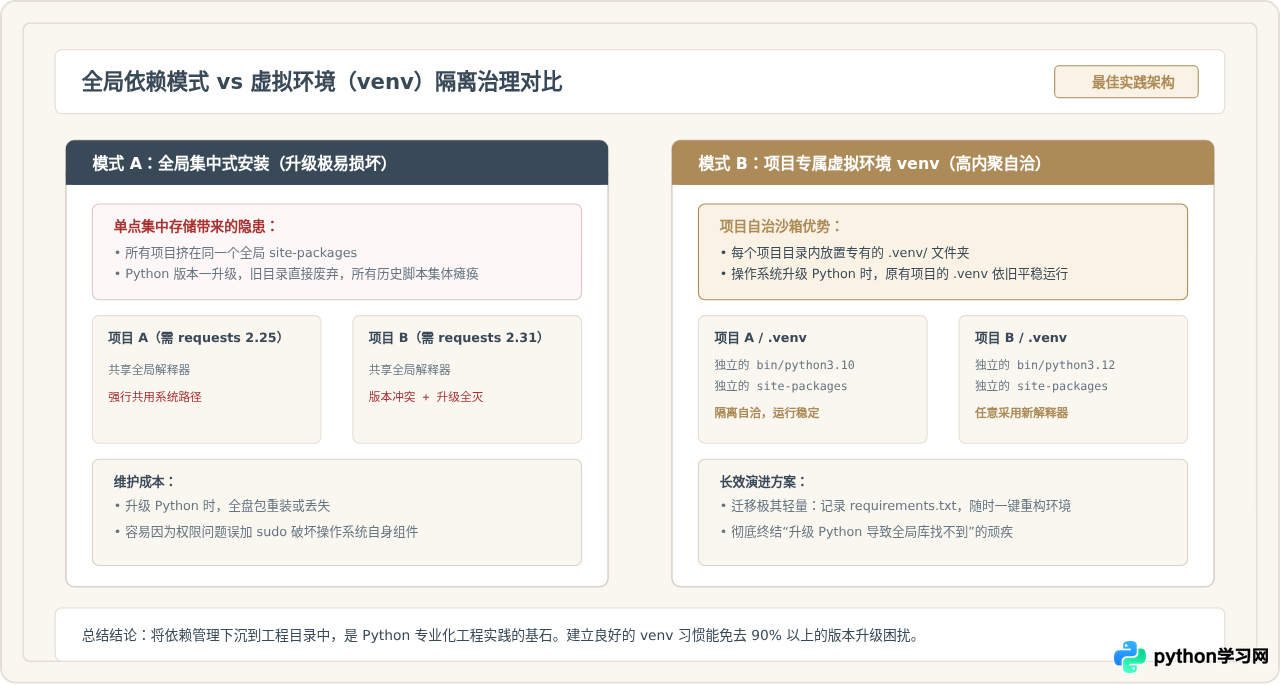Click the Python logo icon

pyautogui.click(x=1130, y=657)
